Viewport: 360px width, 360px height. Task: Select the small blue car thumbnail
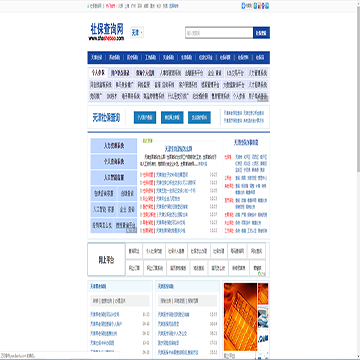[263, 317]
